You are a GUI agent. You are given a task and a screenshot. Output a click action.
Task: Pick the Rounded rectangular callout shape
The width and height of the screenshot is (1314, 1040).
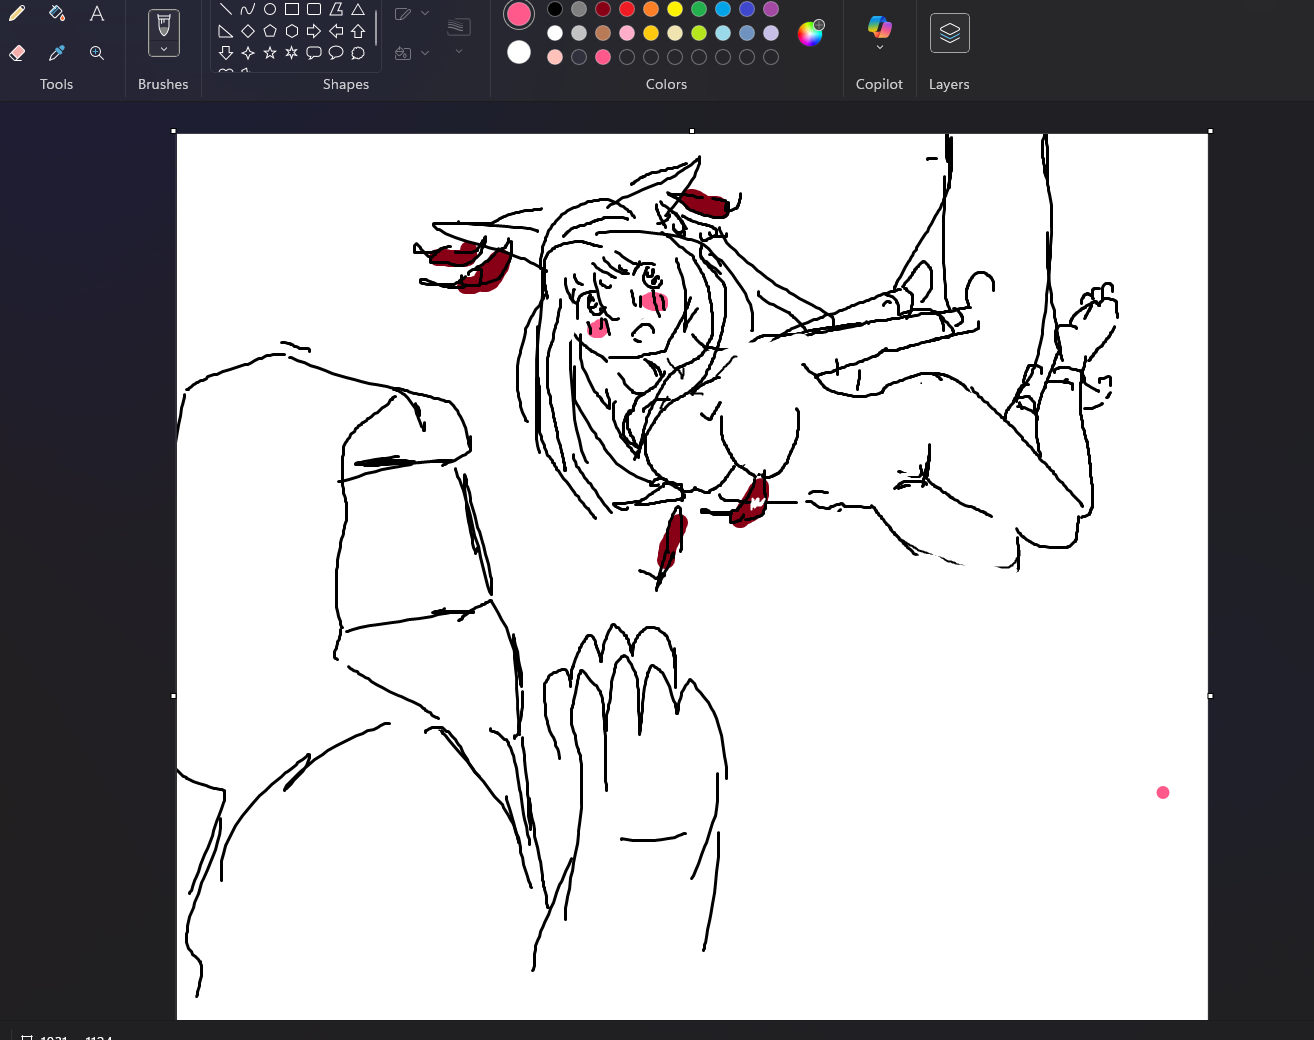coord(314,53)
